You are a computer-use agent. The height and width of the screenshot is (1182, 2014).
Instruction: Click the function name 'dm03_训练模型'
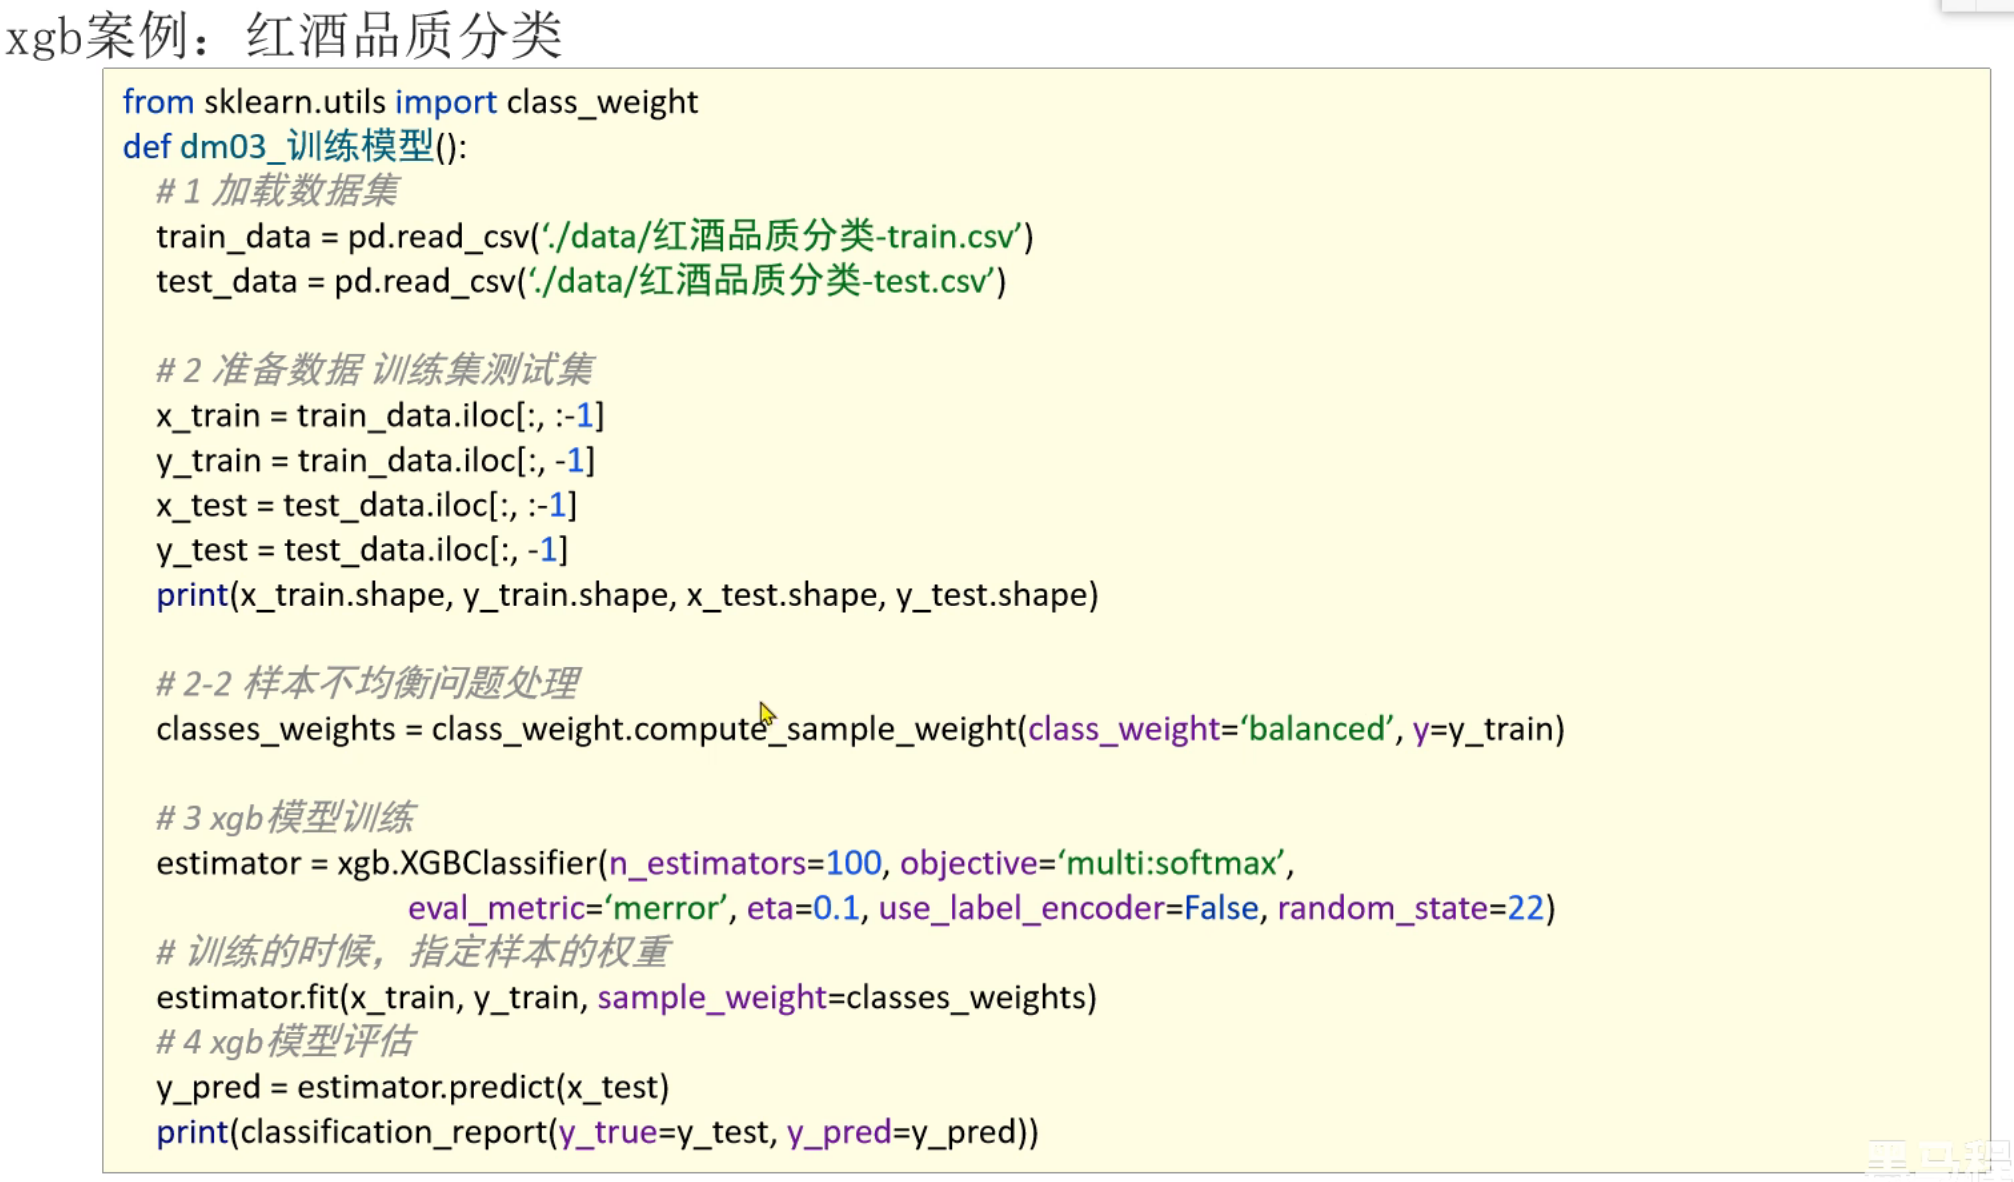(x=306, y=147)
